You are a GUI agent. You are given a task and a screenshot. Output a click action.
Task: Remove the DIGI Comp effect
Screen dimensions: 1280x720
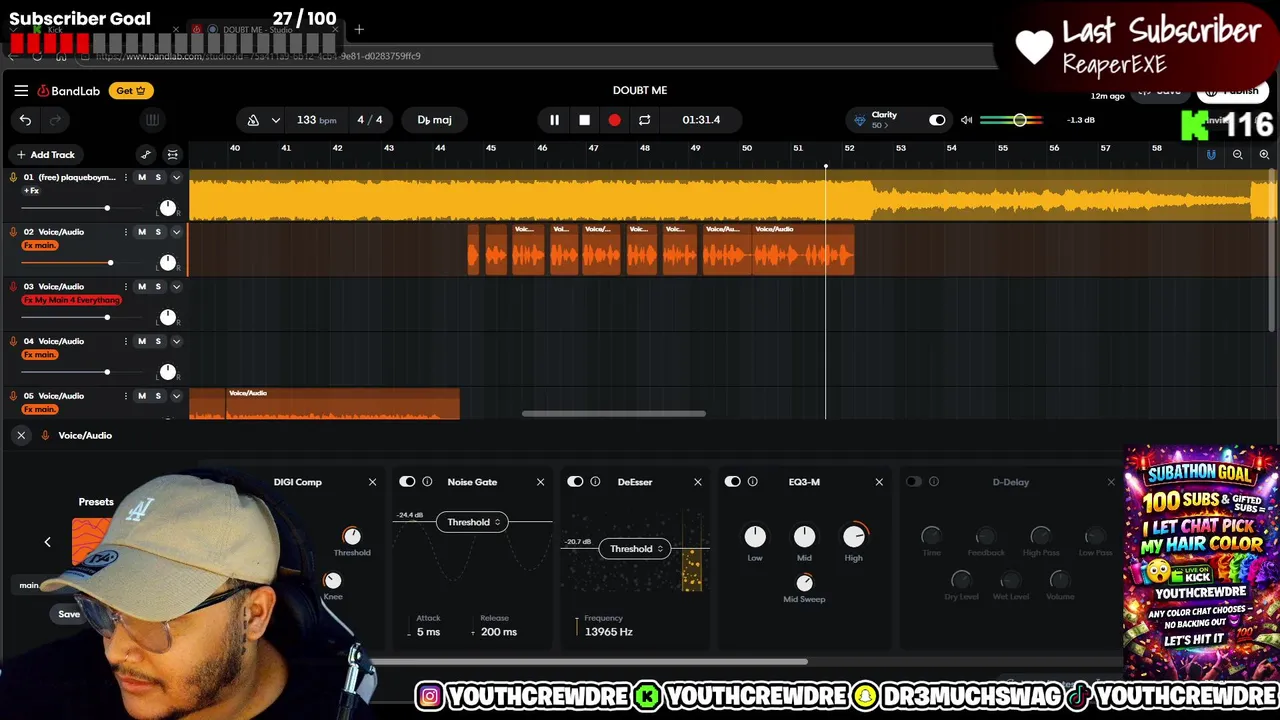(372, 482)
